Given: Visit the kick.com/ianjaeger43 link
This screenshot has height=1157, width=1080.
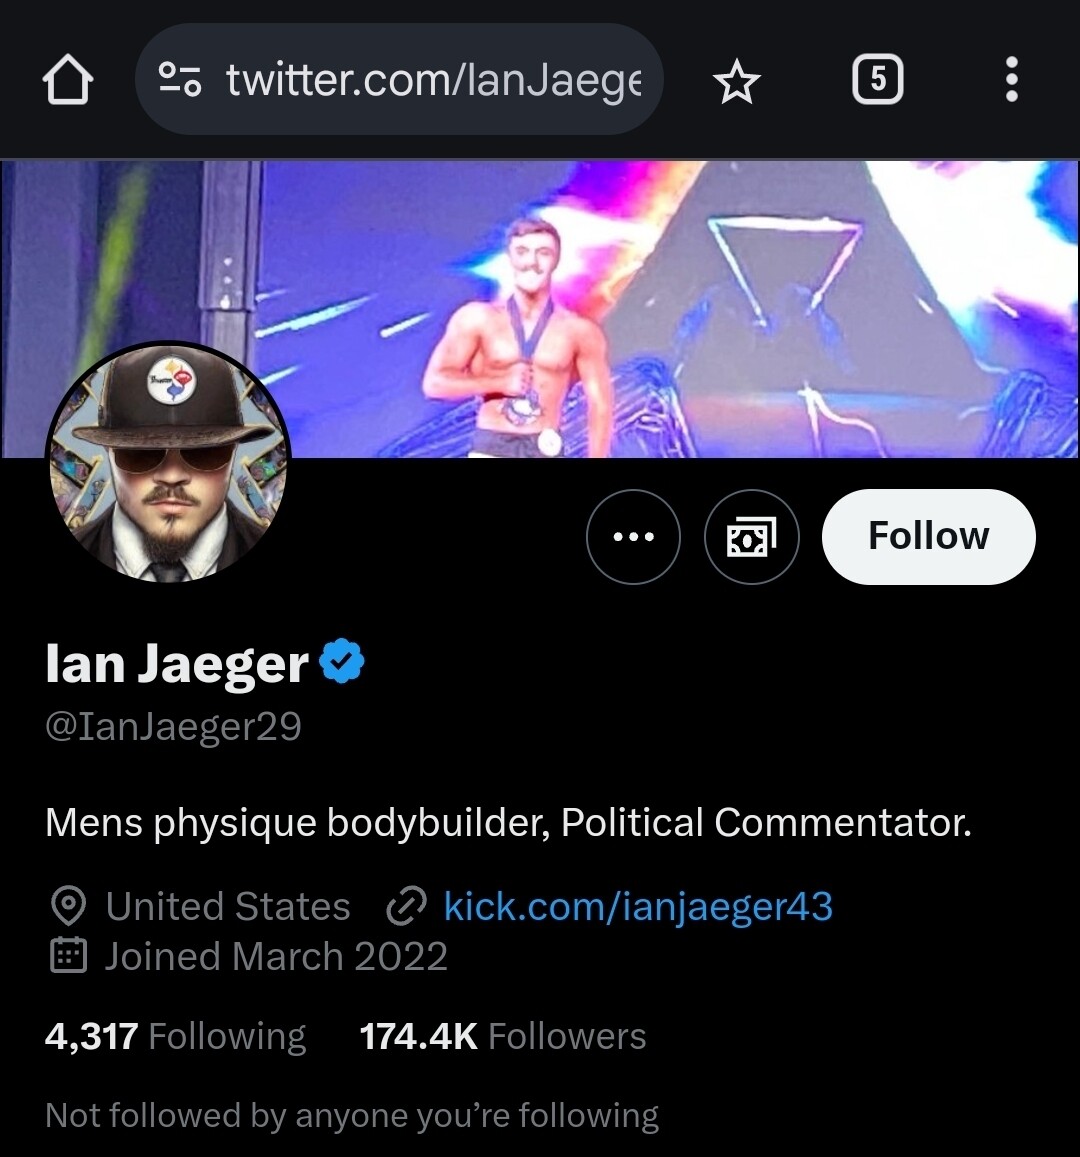Looking at the screenshot, I should (x=638, y=906).
